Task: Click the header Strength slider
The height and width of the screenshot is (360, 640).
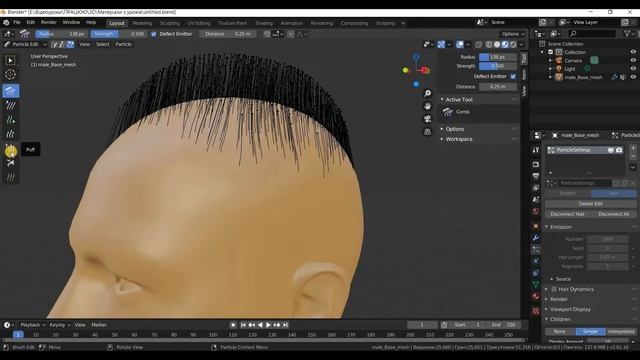Action: [x=118, y=34]
